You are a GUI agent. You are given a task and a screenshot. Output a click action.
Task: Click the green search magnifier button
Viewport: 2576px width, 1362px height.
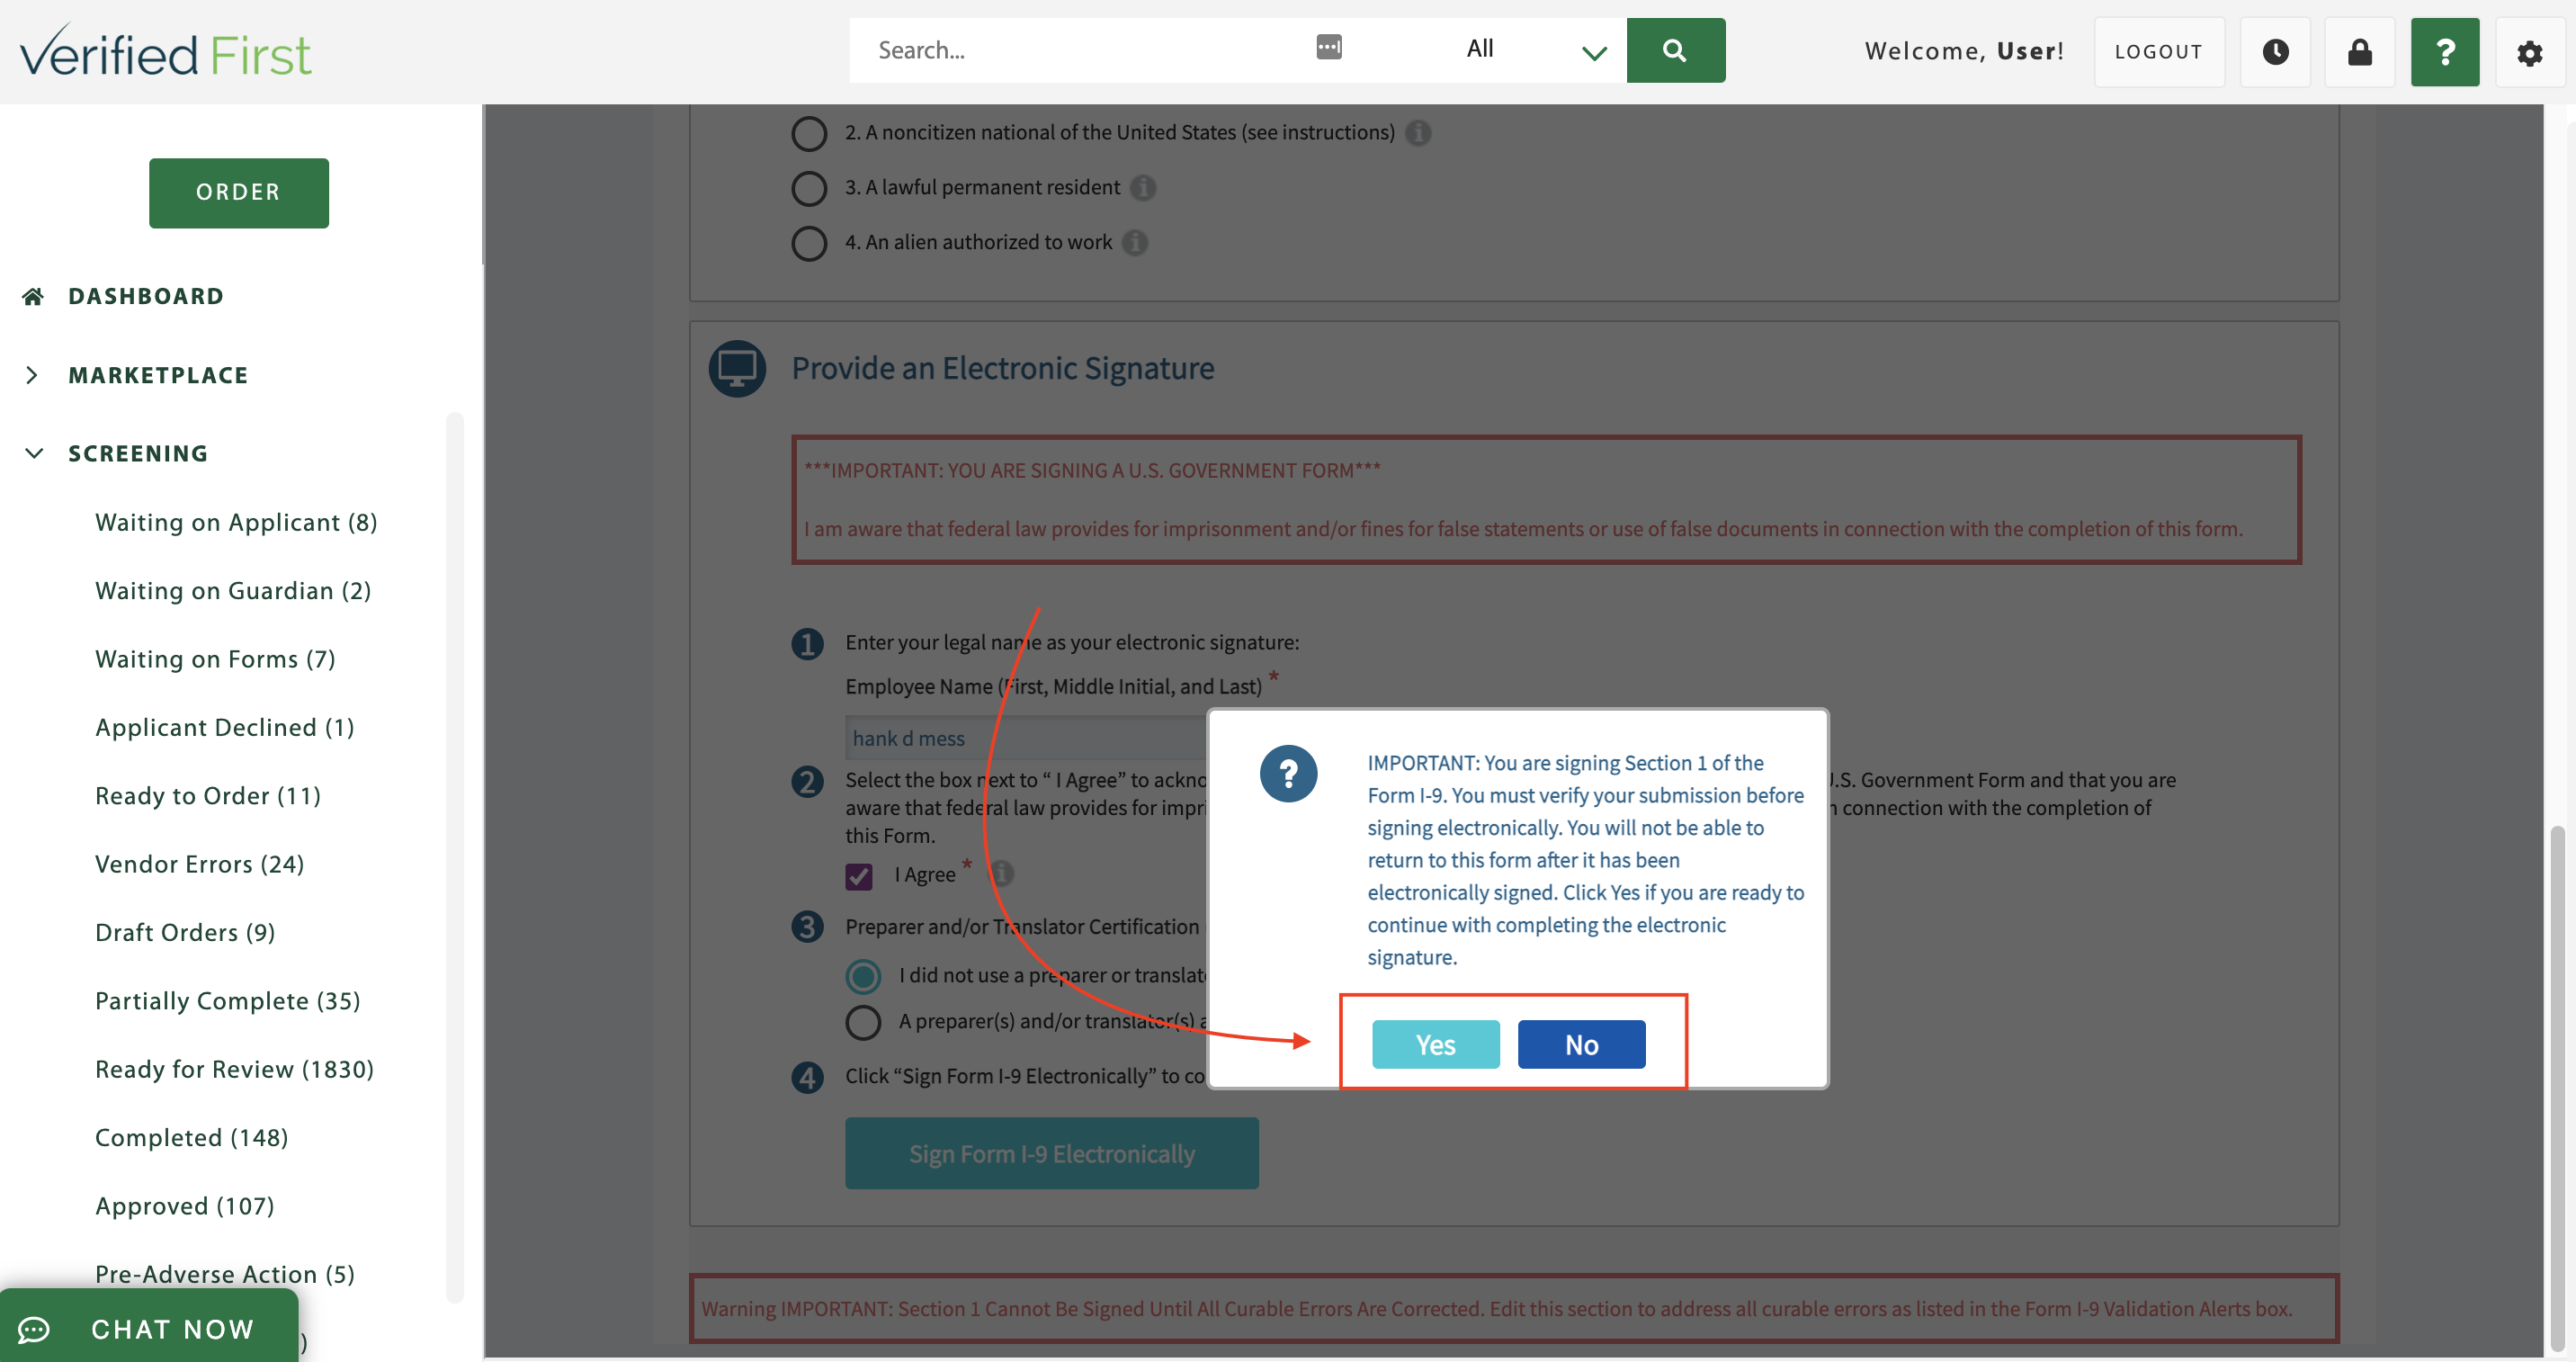click(1675, 50)
